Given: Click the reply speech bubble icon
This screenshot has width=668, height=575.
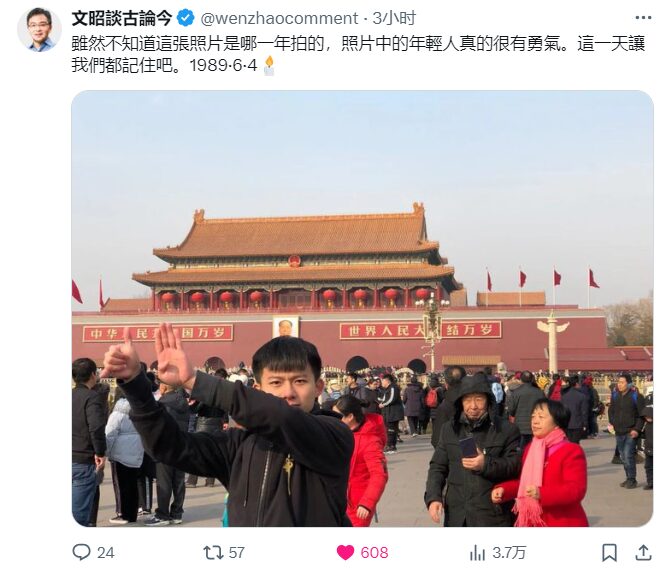Looking at the screenshot, I should tap(81, 552).
